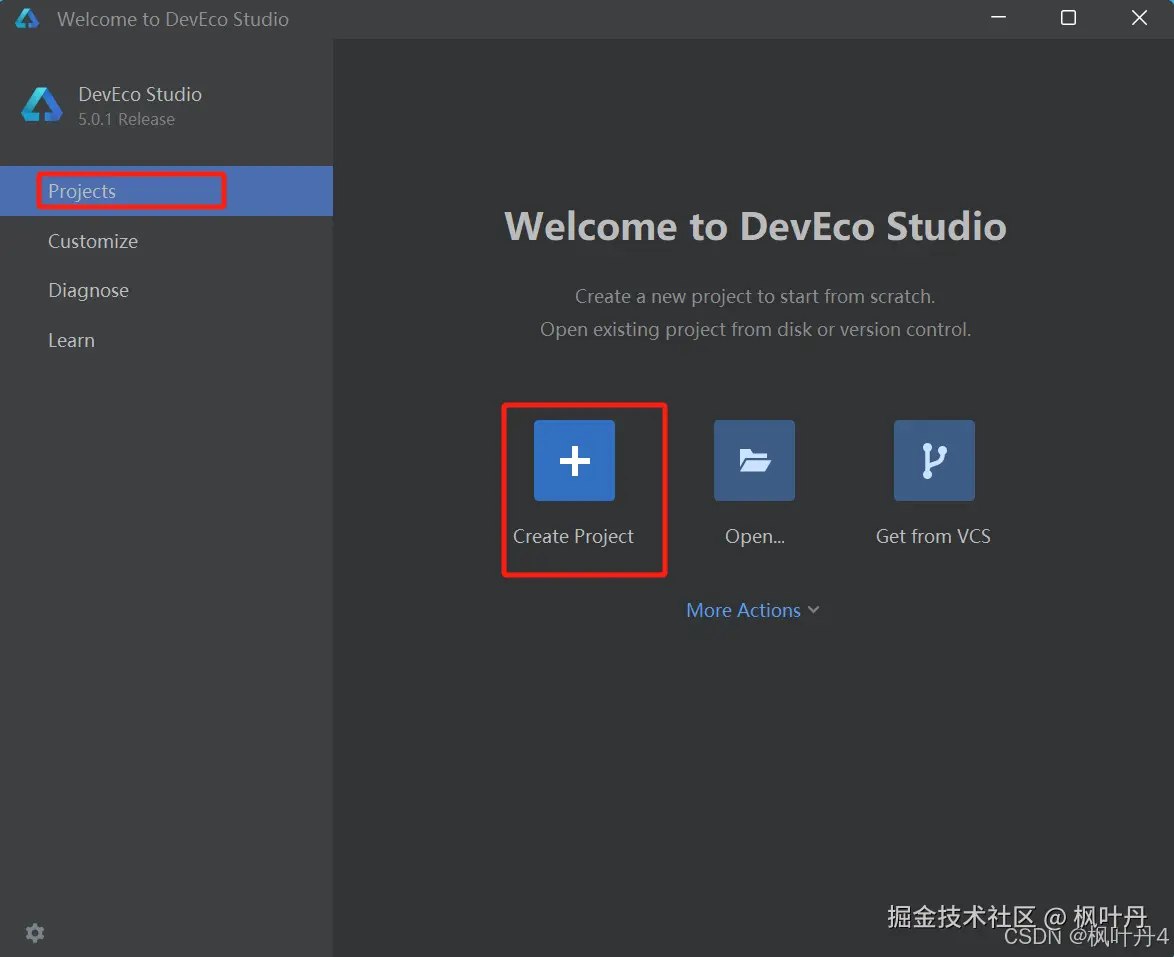This screenshot has width=1174, height=957.
Task: Click the Get from VCS branch icon
Action: point(934,461)
